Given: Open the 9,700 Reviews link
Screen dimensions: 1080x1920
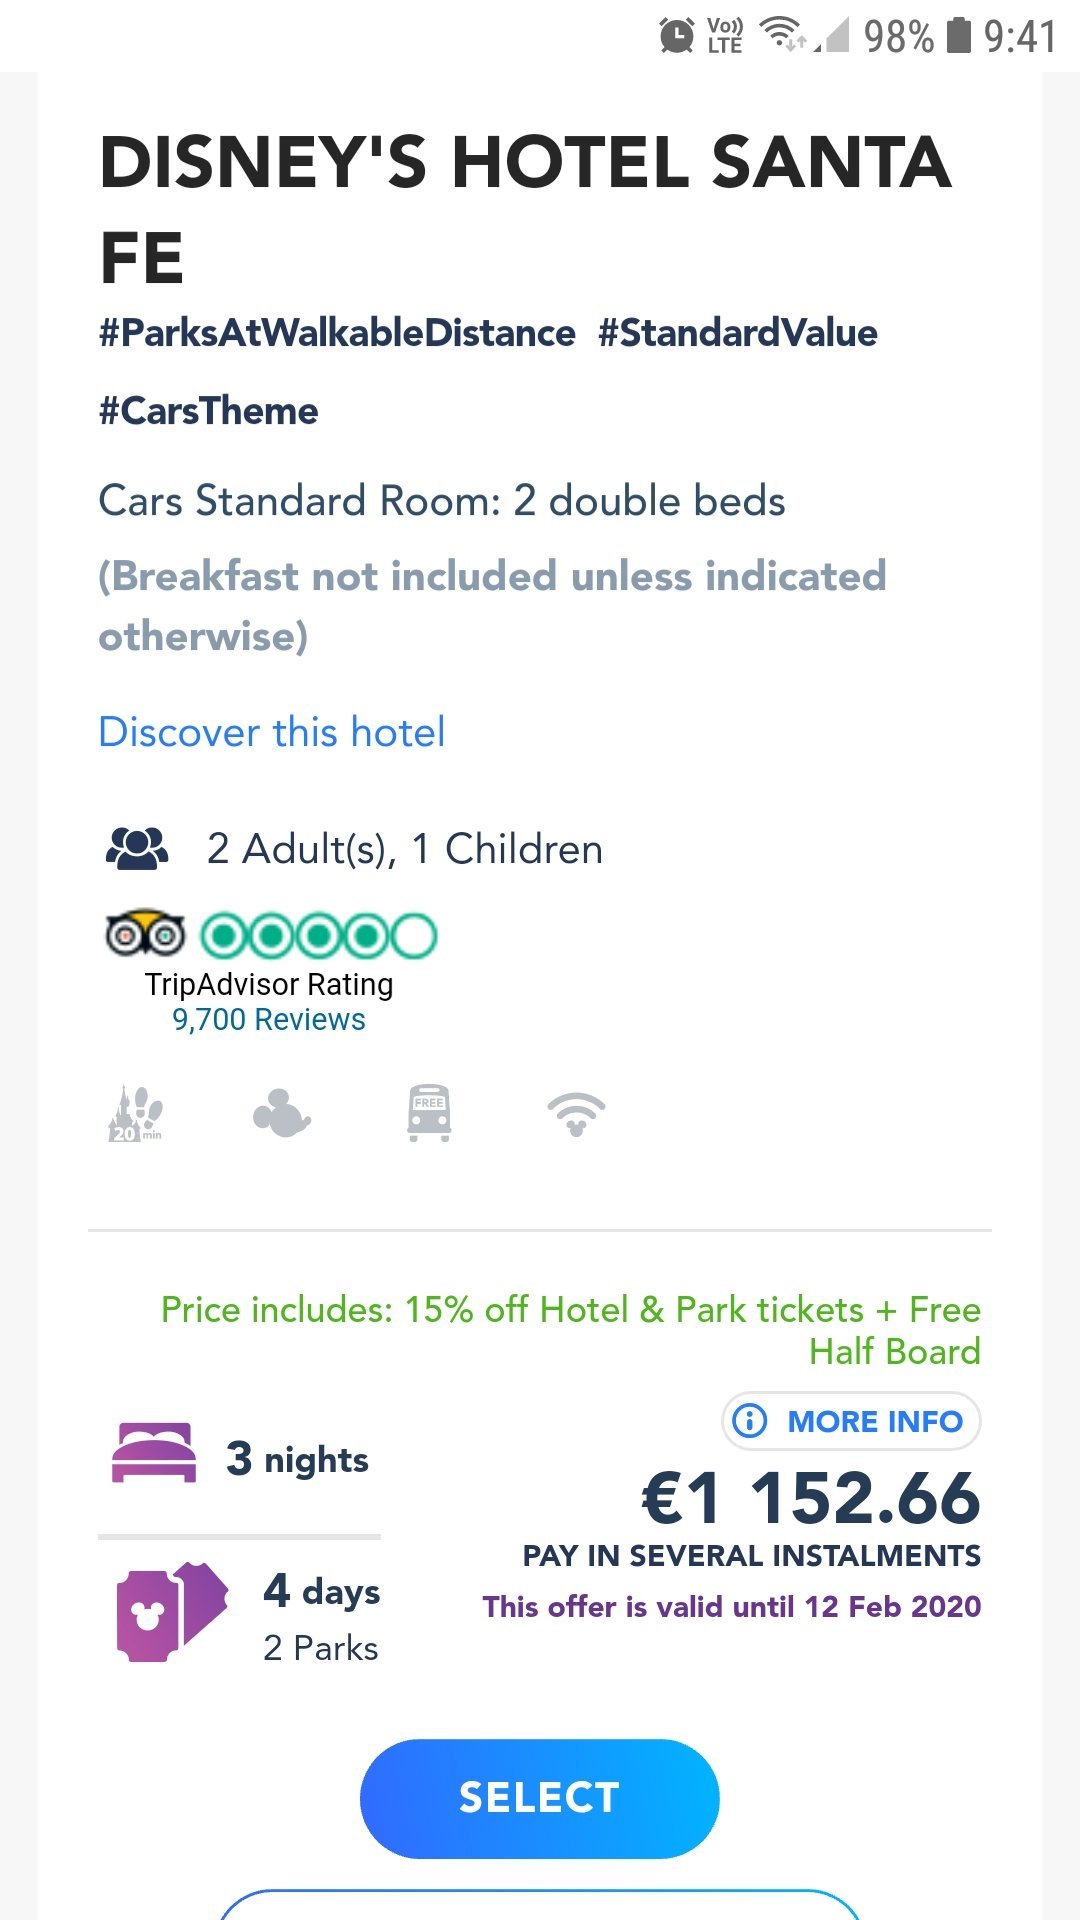Looking at the screenshot, I should 268,1019.
